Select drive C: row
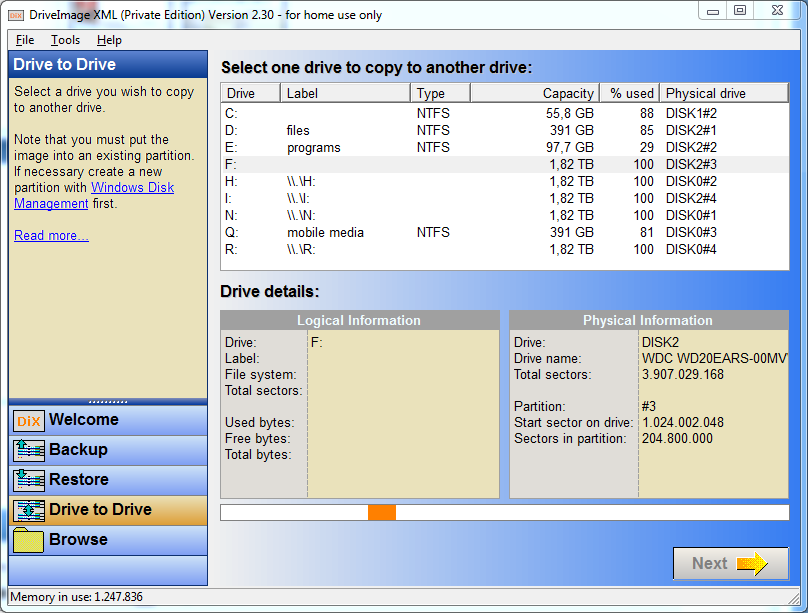The image size is (808, 613). click(504, 113)
